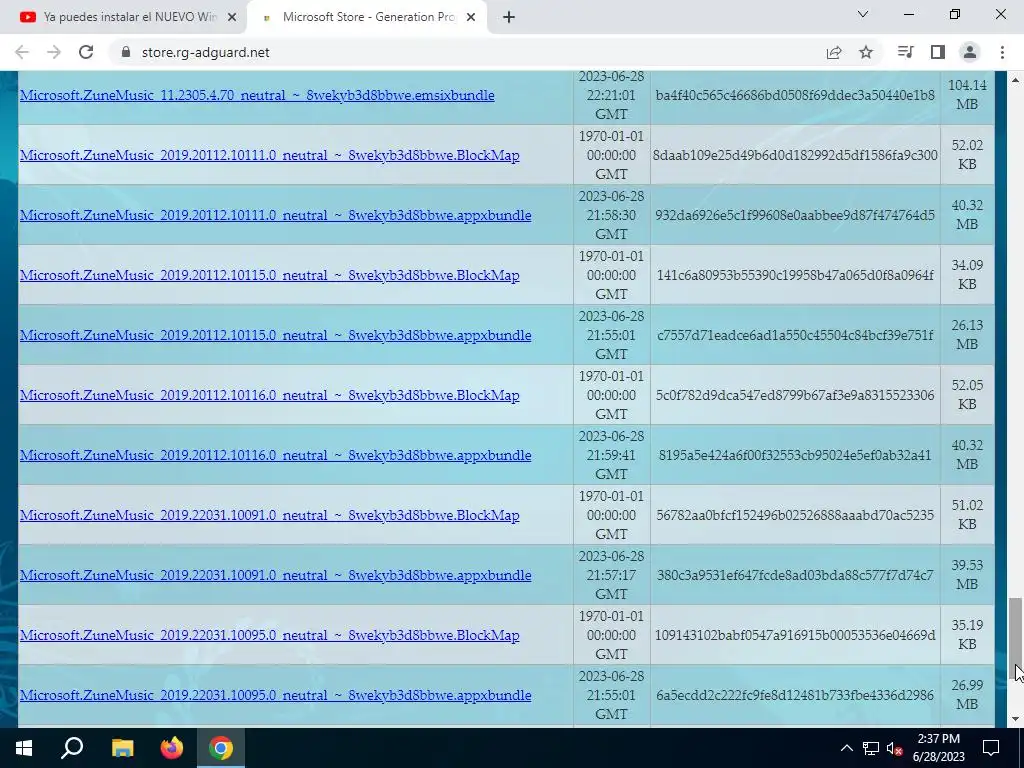
Task: Select hash 141c6a80953b55390c19958b47a065d0f8a0964f
Action: [x=795, y=275]
